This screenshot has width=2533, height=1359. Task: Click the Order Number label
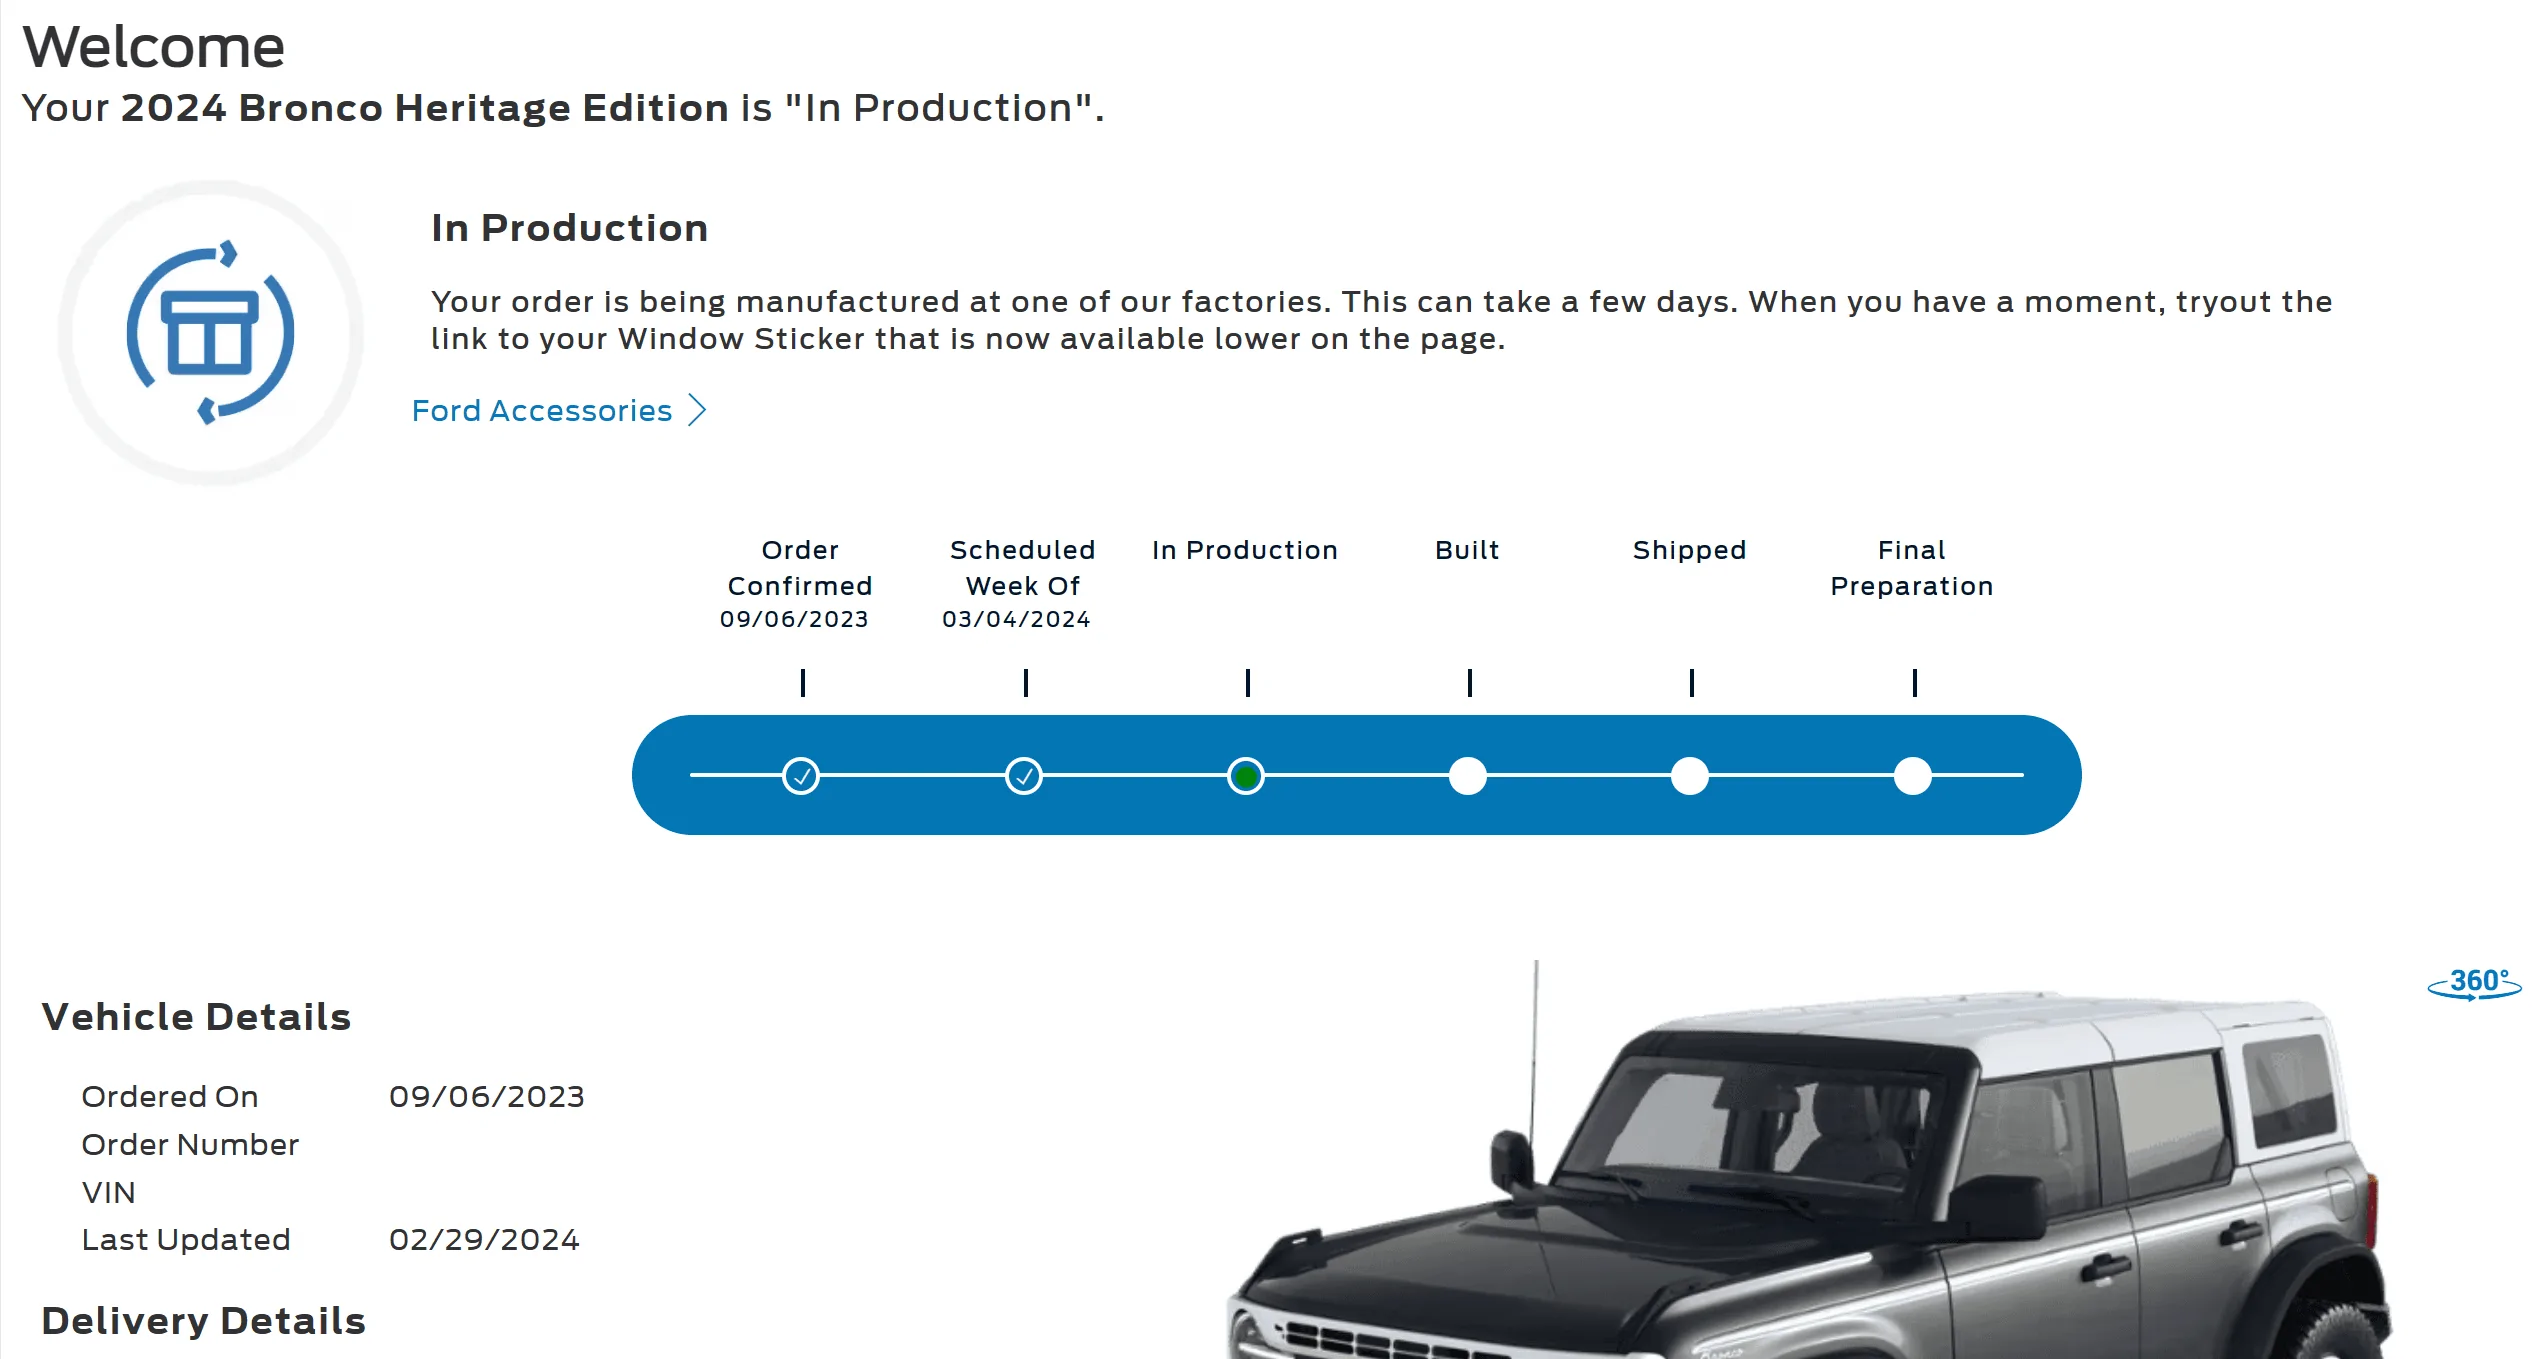tap(190, 1145)
